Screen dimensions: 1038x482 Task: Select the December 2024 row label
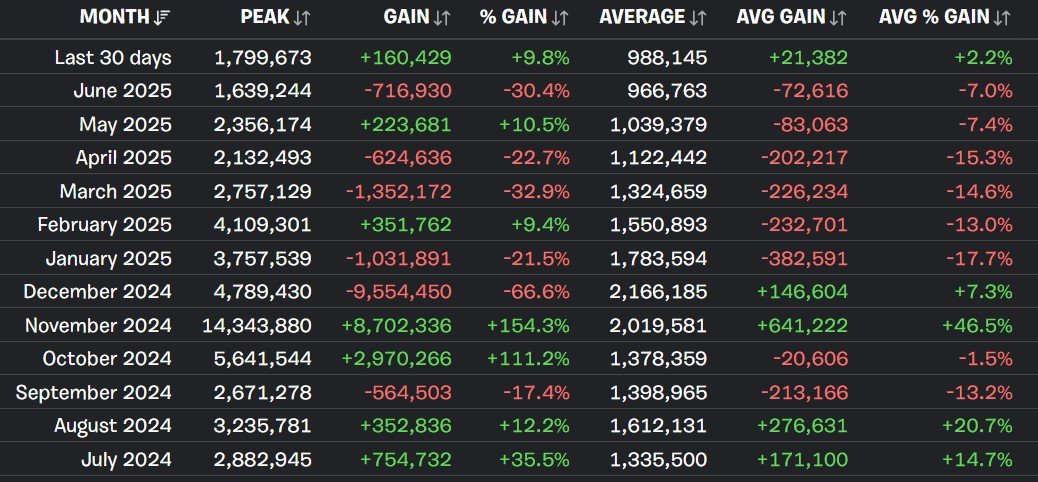tap(97, 292)
